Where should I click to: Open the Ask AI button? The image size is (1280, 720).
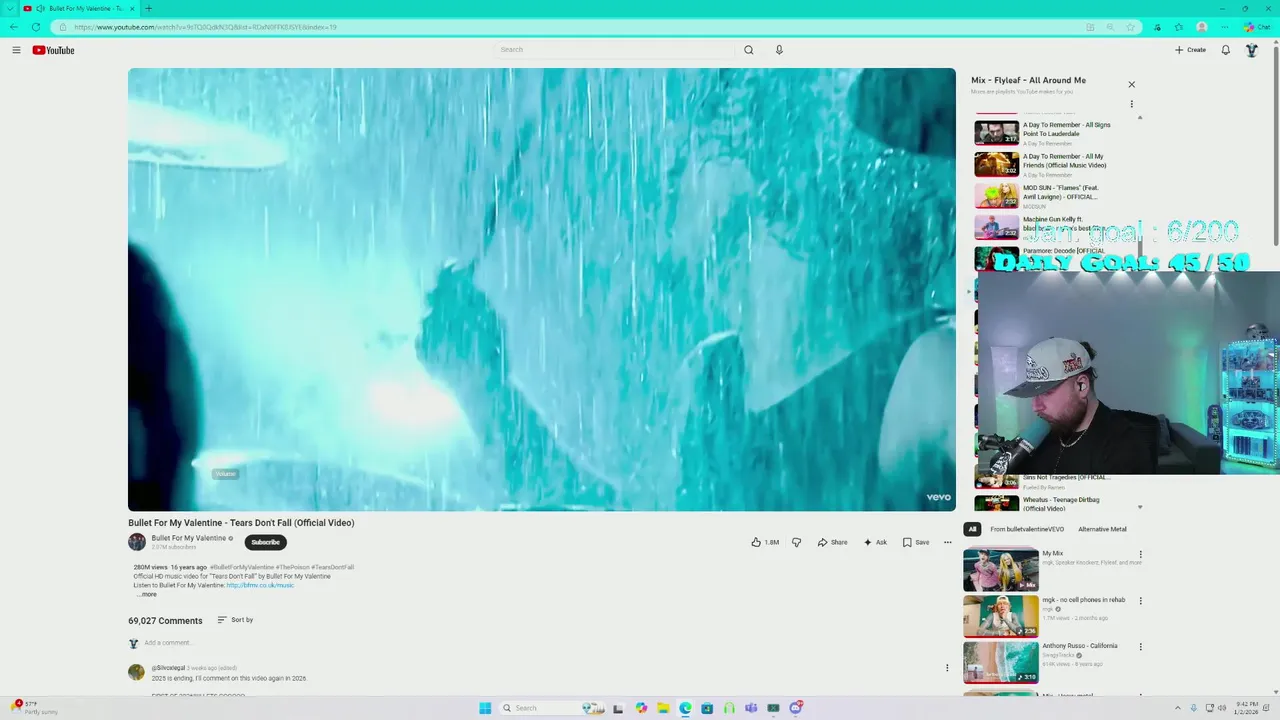[875, 542]
